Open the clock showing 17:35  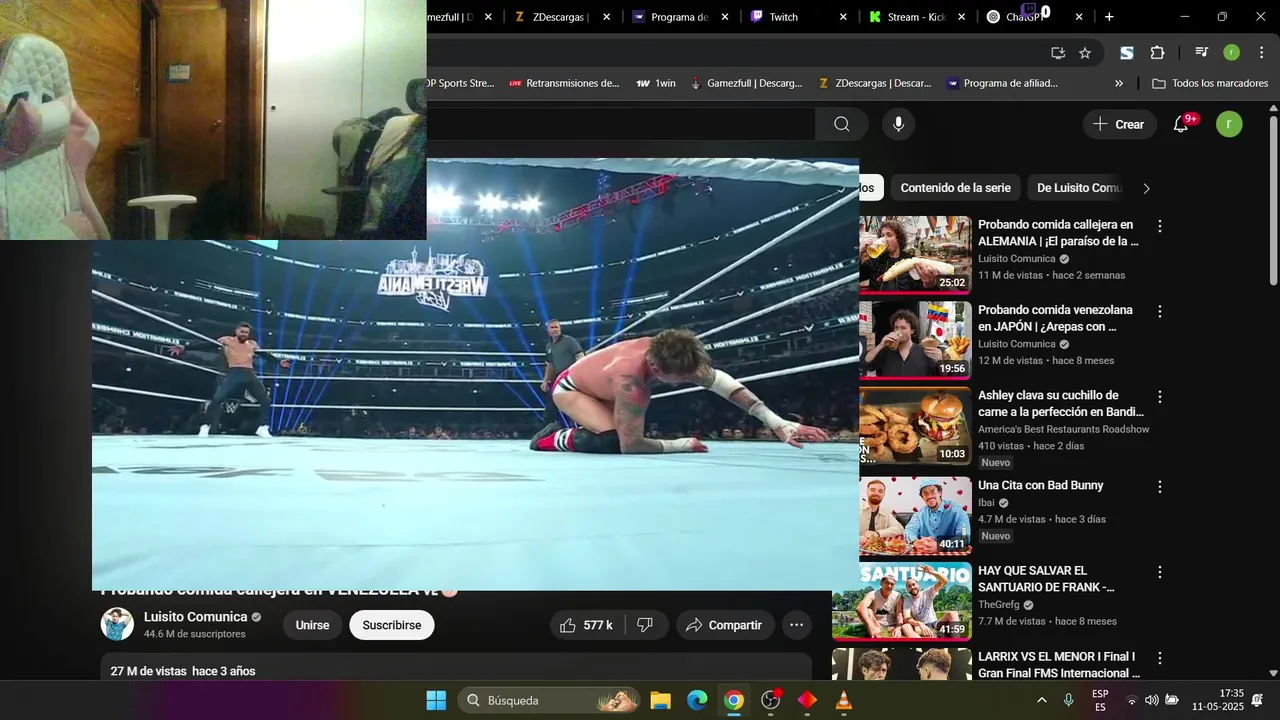click(x=1218, y=700)
